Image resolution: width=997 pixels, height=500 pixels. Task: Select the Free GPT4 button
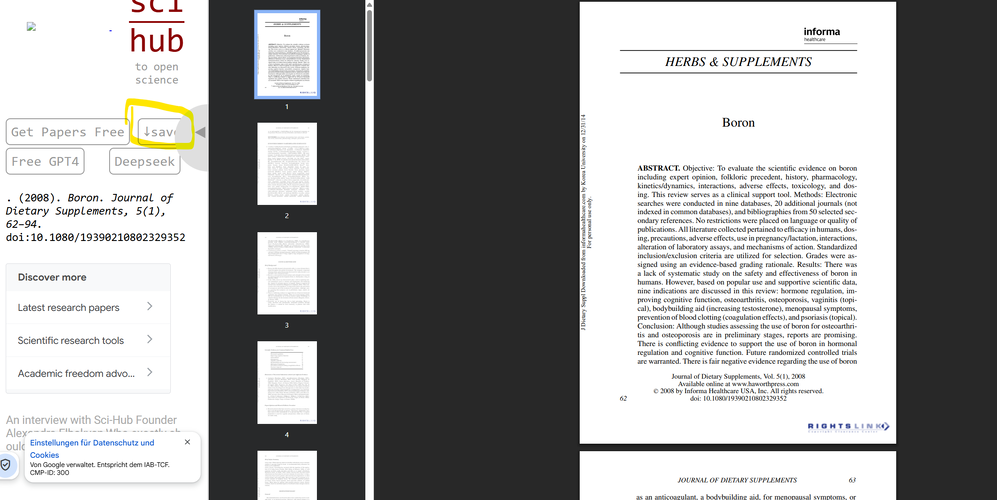(x=45, y=162)
